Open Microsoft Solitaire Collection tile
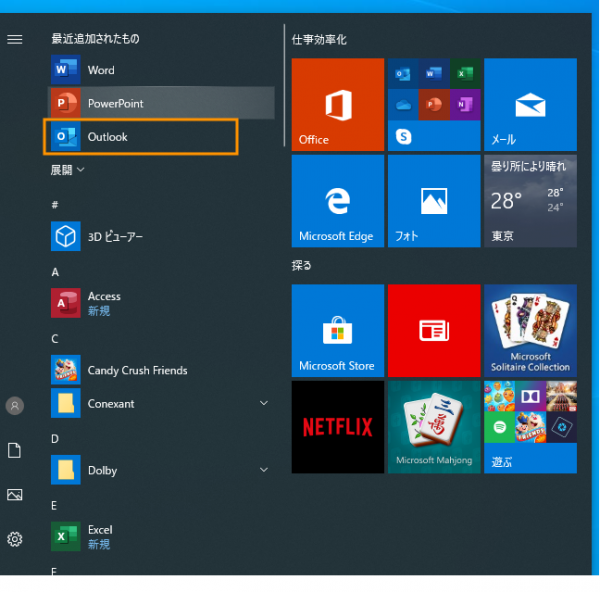The width and height of the screenshot is (600, 592). point(530,331)
